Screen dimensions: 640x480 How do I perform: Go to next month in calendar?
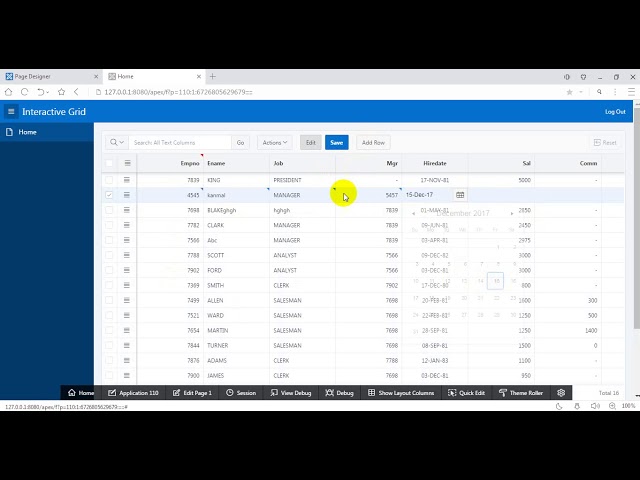(x=512, y=213)
